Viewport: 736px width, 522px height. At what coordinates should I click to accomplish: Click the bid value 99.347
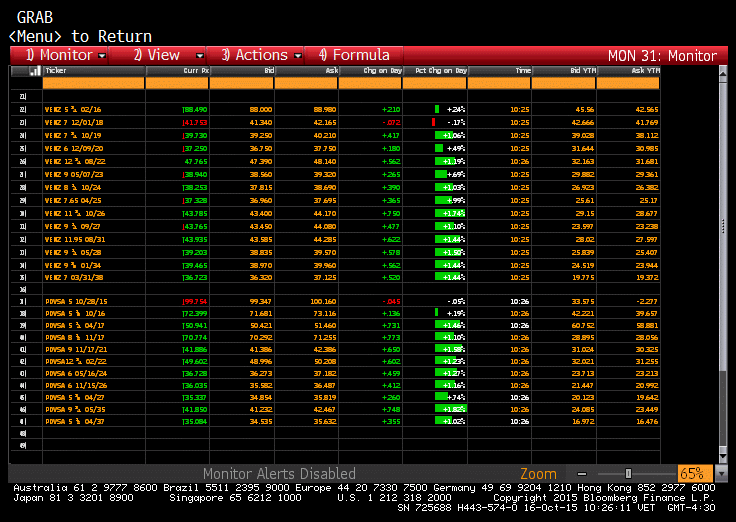coord(261,301)
